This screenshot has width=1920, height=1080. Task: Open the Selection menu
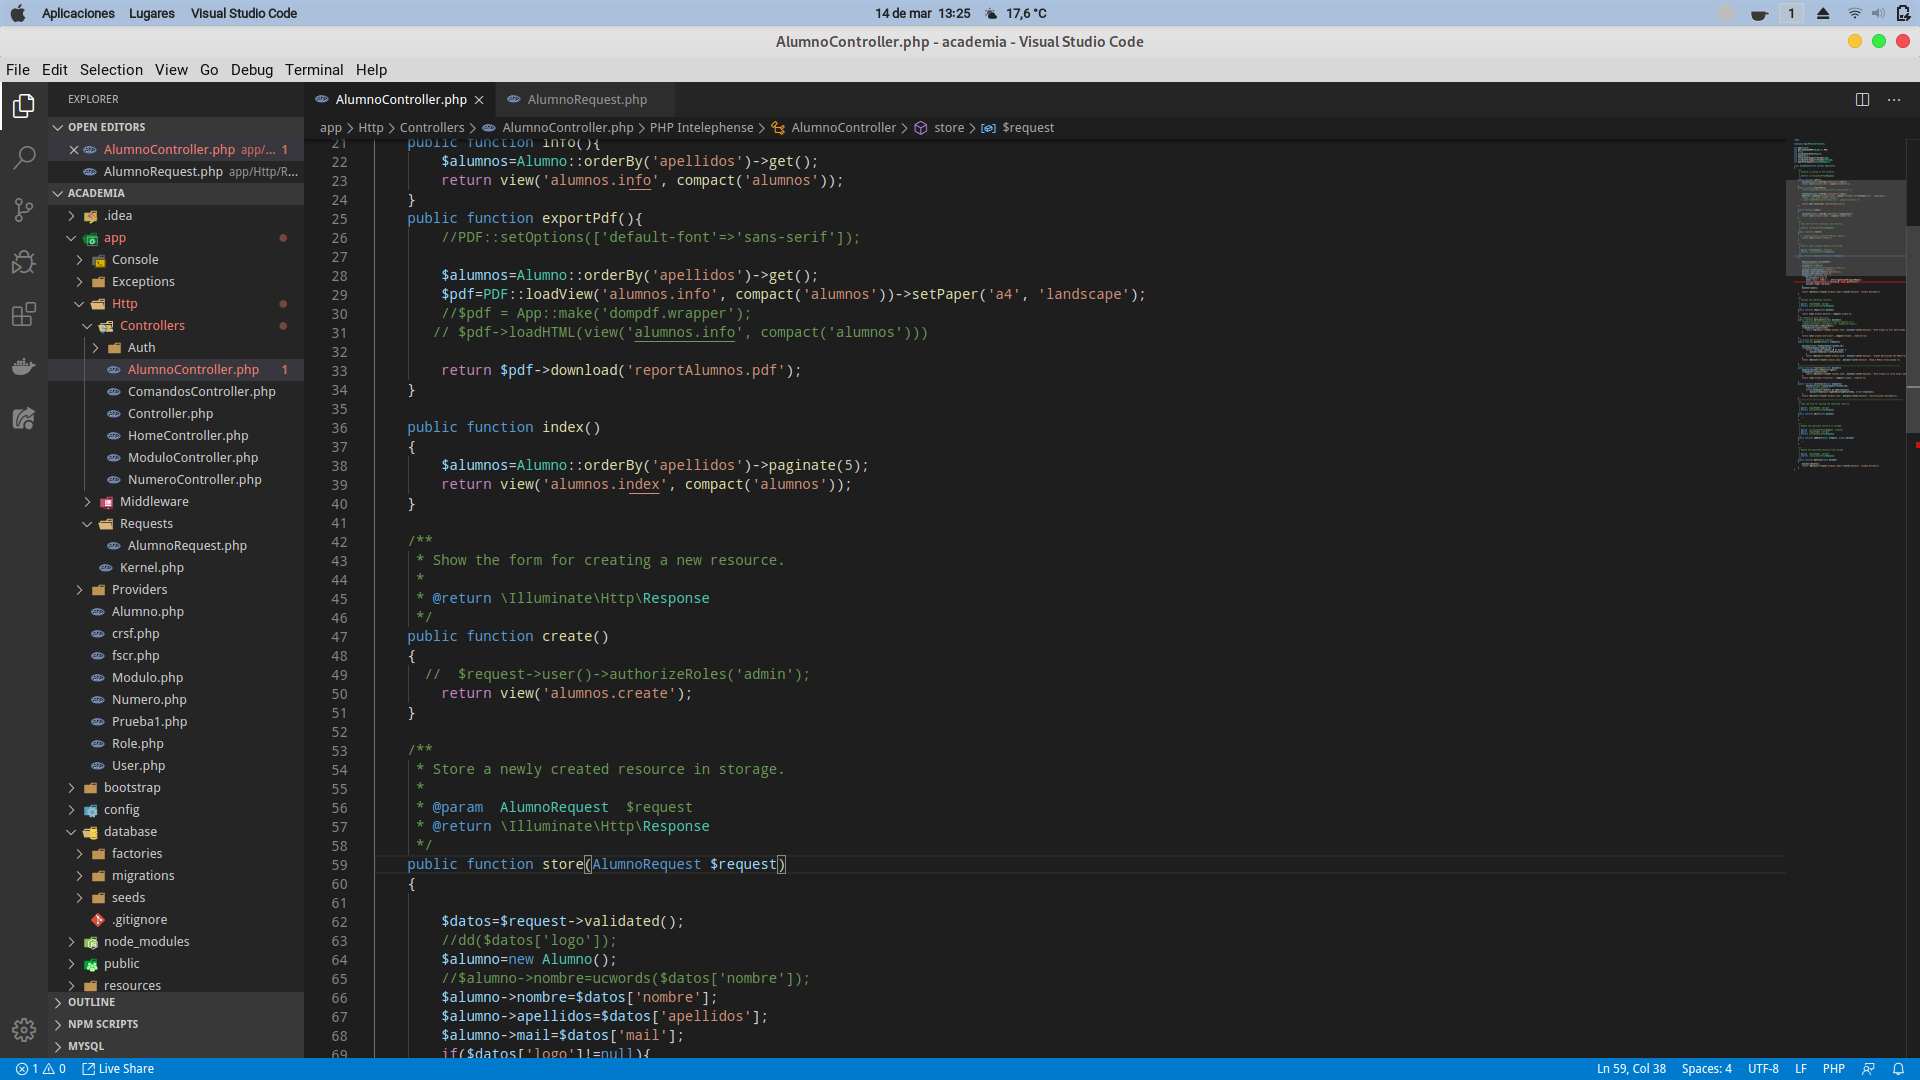click(x=111, y=70)
